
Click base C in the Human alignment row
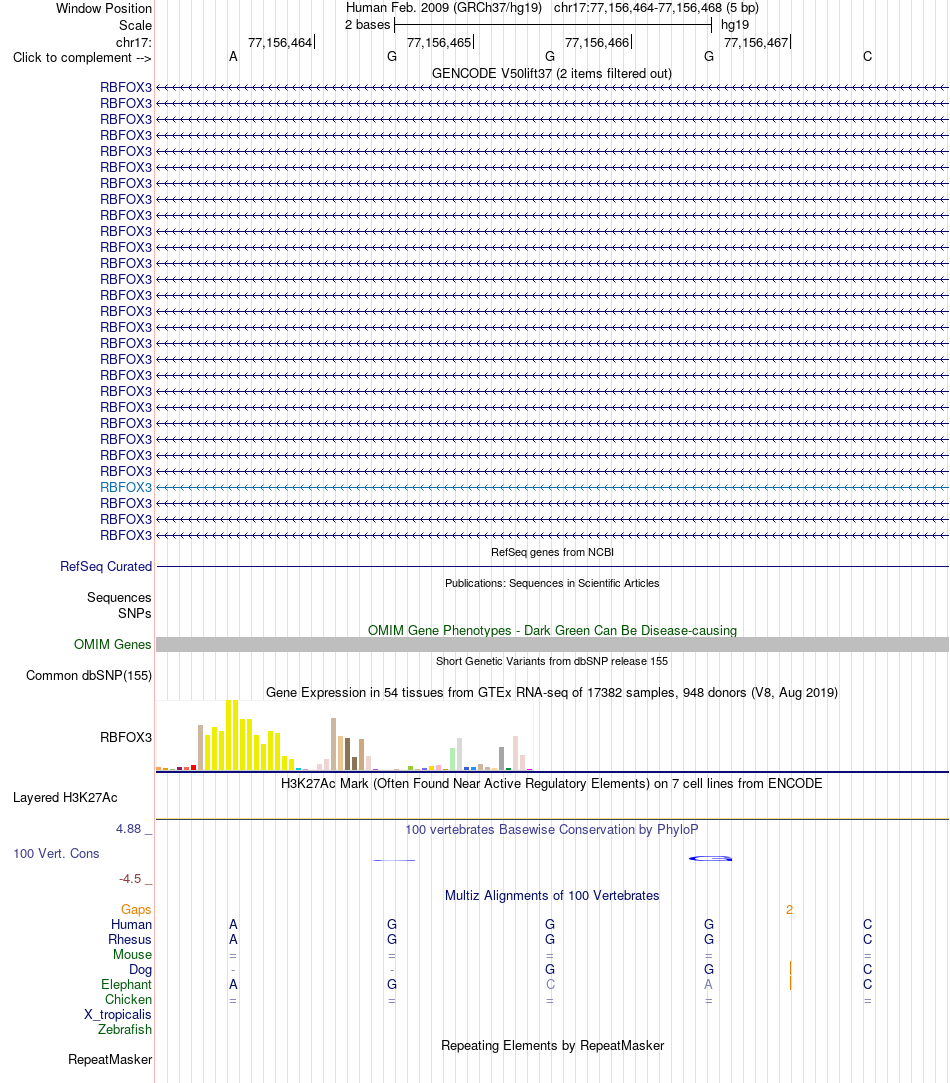click(868, 924)
